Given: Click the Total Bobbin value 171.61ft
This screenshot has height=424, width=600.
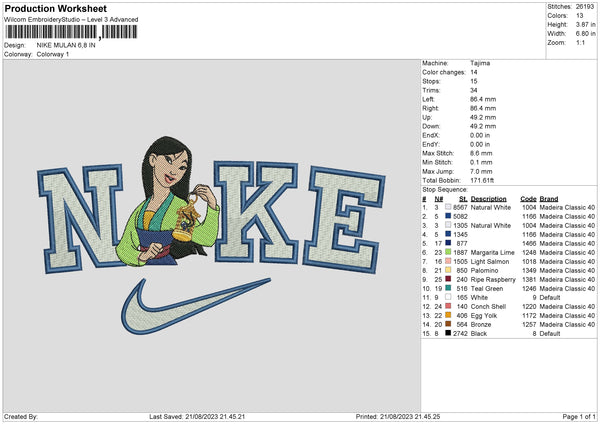Looking at the screenshot, I should [482, 180].
